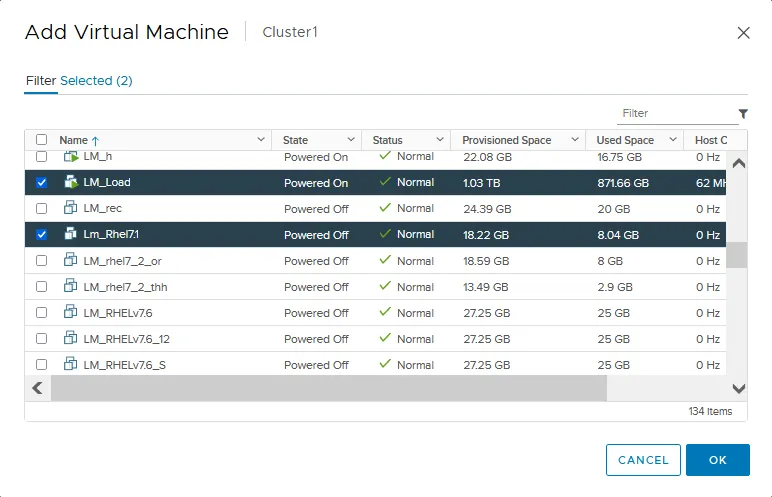Click the LM_rhel7_2_or VM icon
772x497 pixels.
click(x=70, y=260)
